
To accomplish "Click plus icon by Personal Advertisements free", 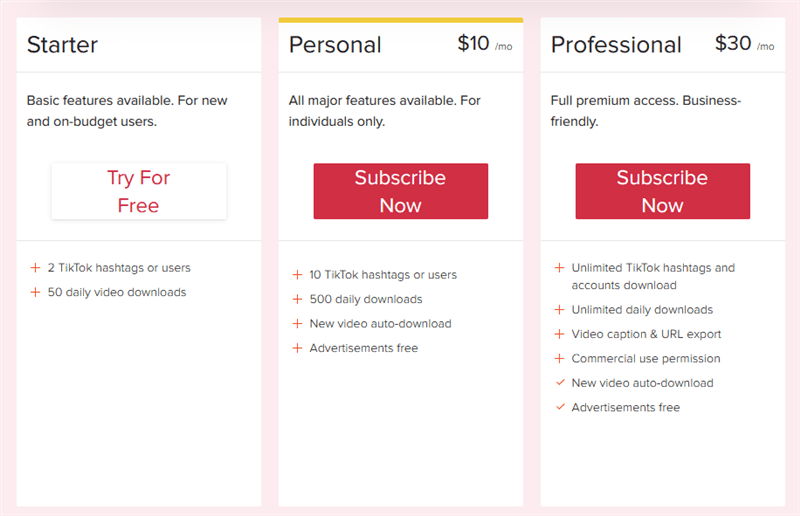I will click(297, 348).
